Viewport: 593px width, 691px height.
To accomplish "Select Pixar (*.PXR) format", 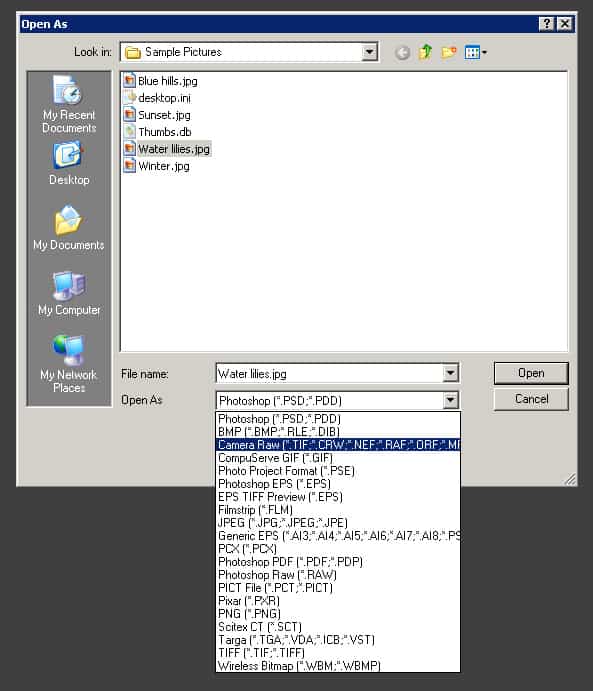I will tap(338, 601).
